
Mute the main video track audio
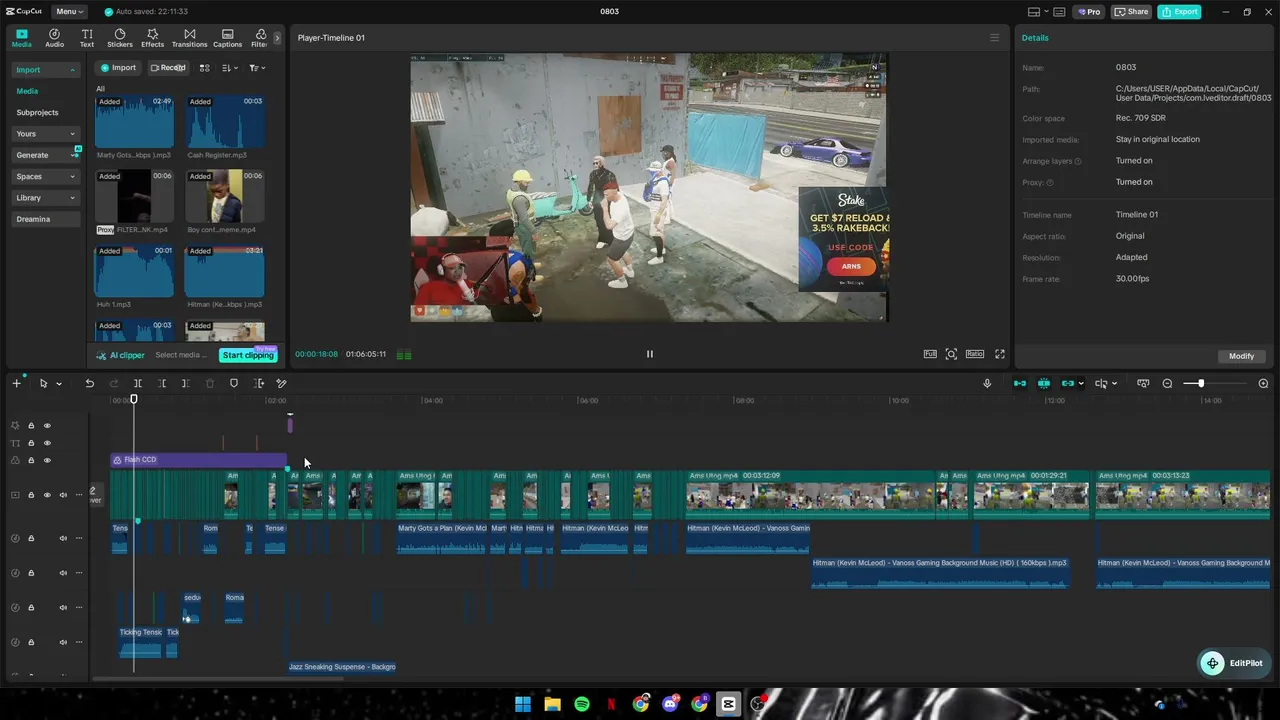[63, 495]
